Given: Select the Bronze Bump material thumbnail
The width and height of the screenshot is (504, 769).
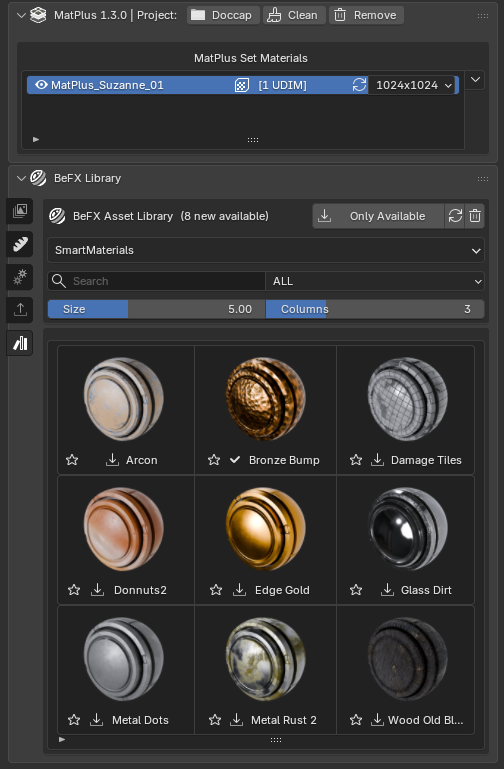Looking at the screenshot, I should [x=265, y=398].
